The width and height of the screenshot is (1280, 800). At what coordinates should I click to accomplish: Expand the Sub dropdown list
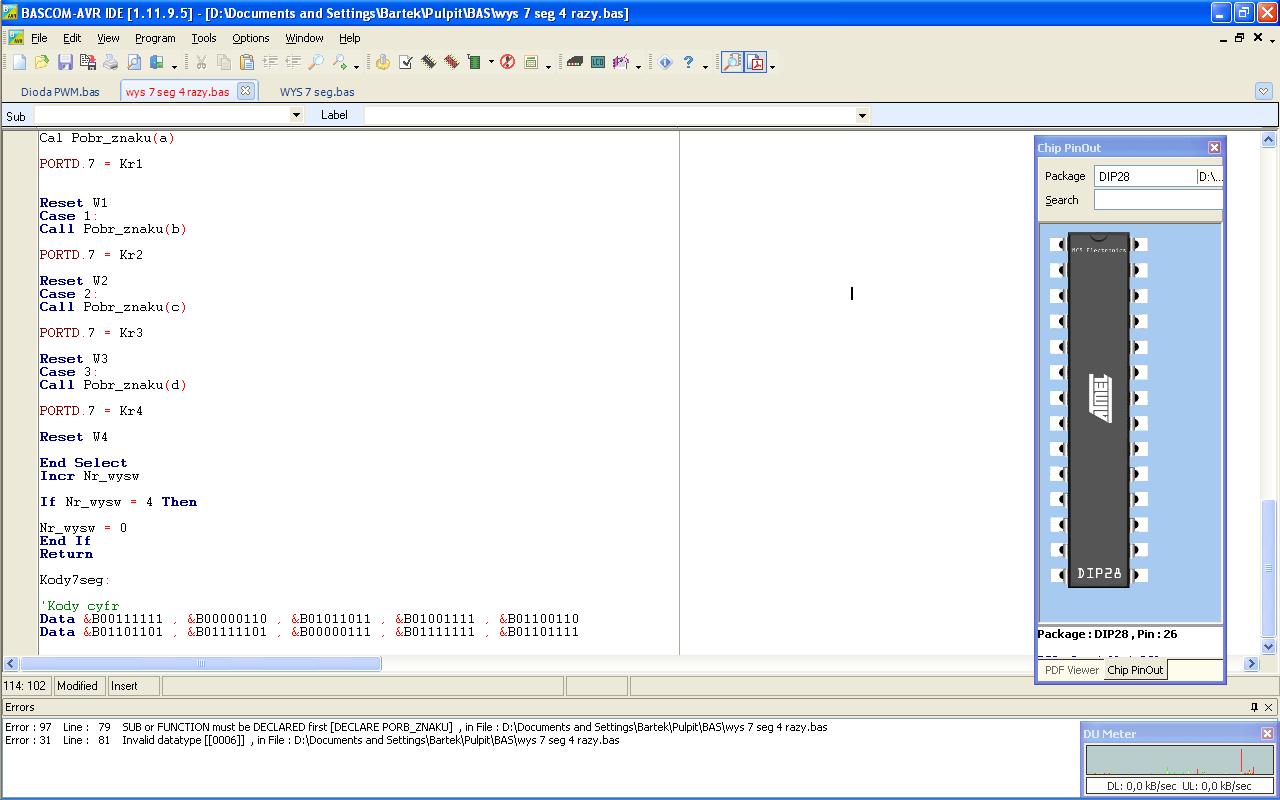coord(296,115)
